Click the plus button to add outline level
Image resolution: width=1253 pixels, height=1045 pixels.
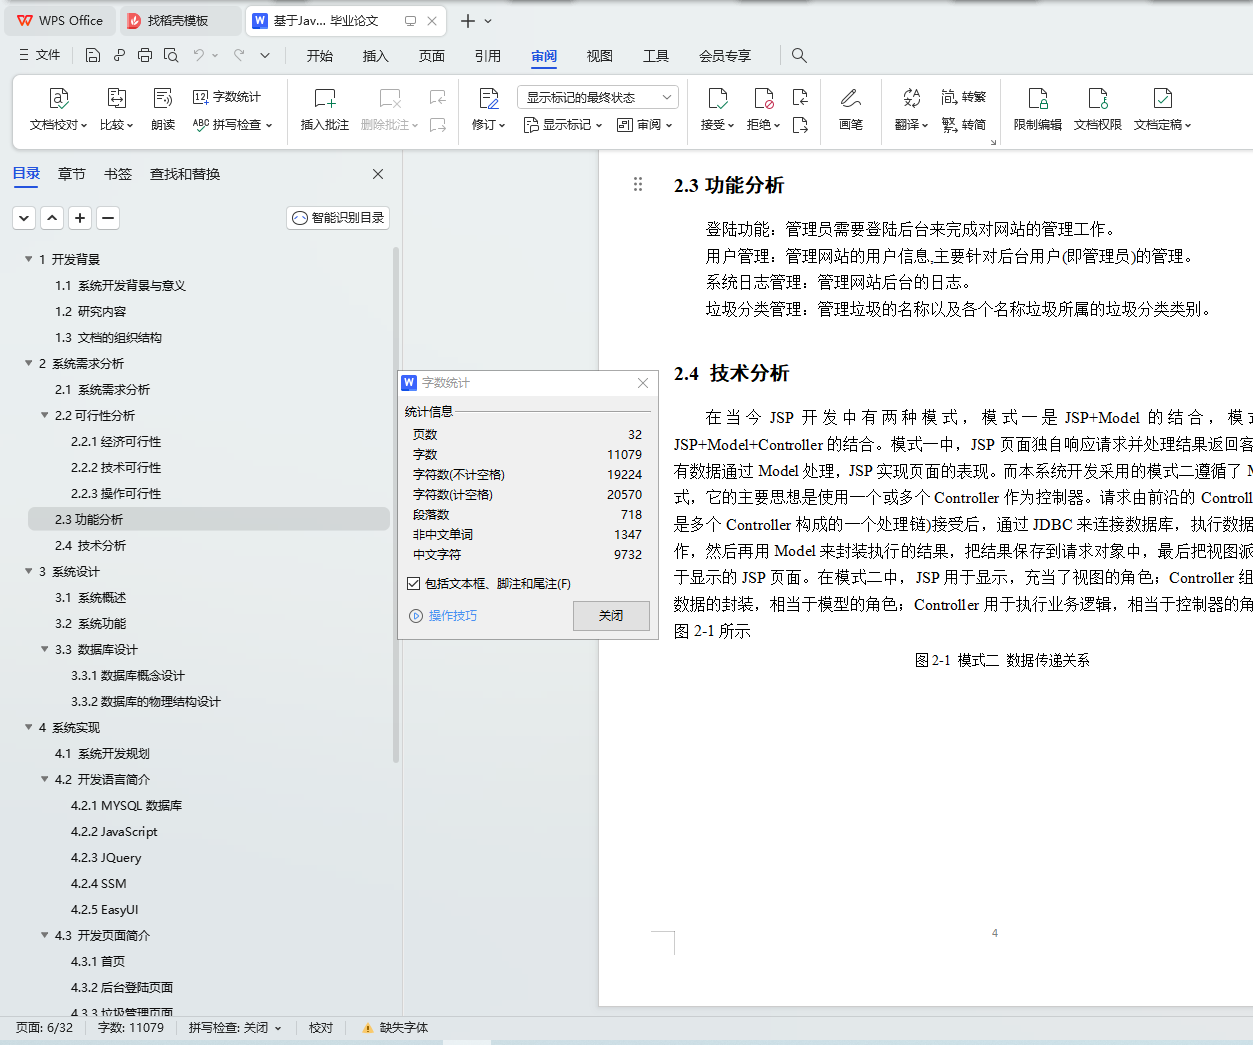(x=81, y=217)
